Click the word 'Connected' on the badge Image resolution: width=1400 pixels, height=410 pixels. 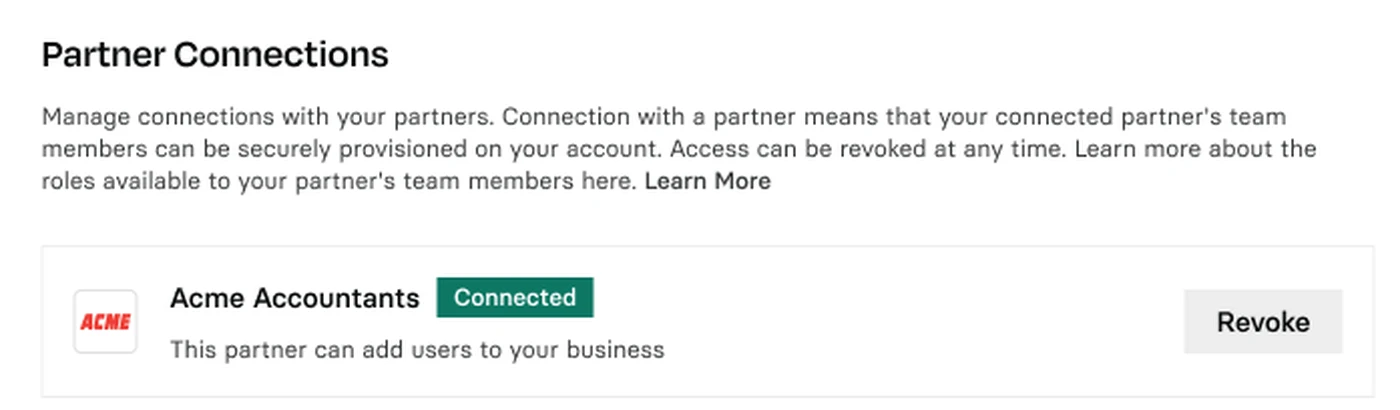click(515, 297)
